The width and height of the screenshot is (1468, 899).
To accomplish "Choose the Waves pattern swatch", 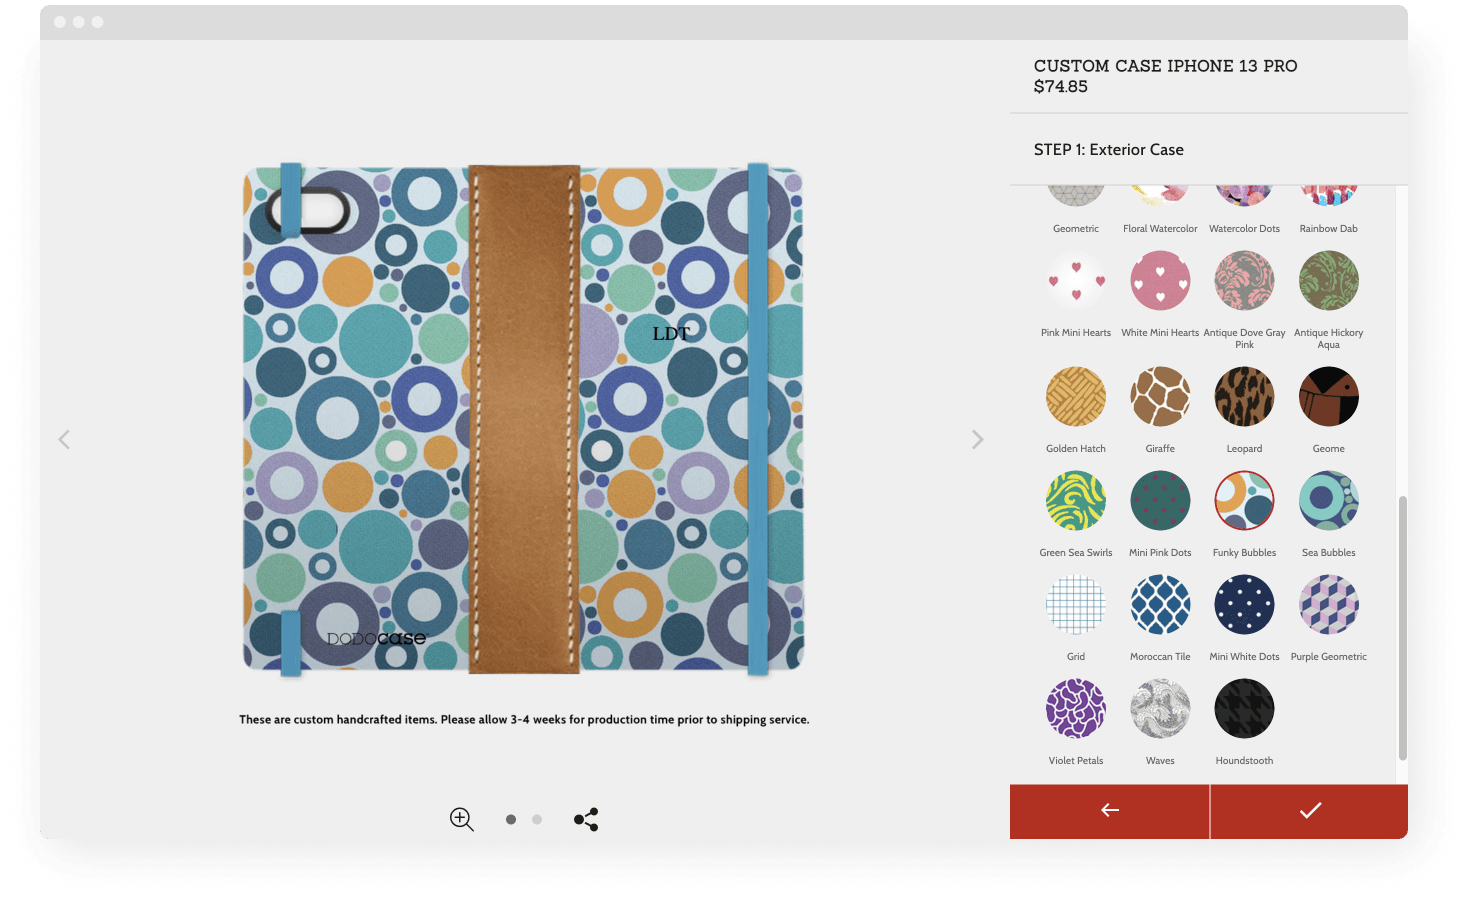I will pos(1160,709).
